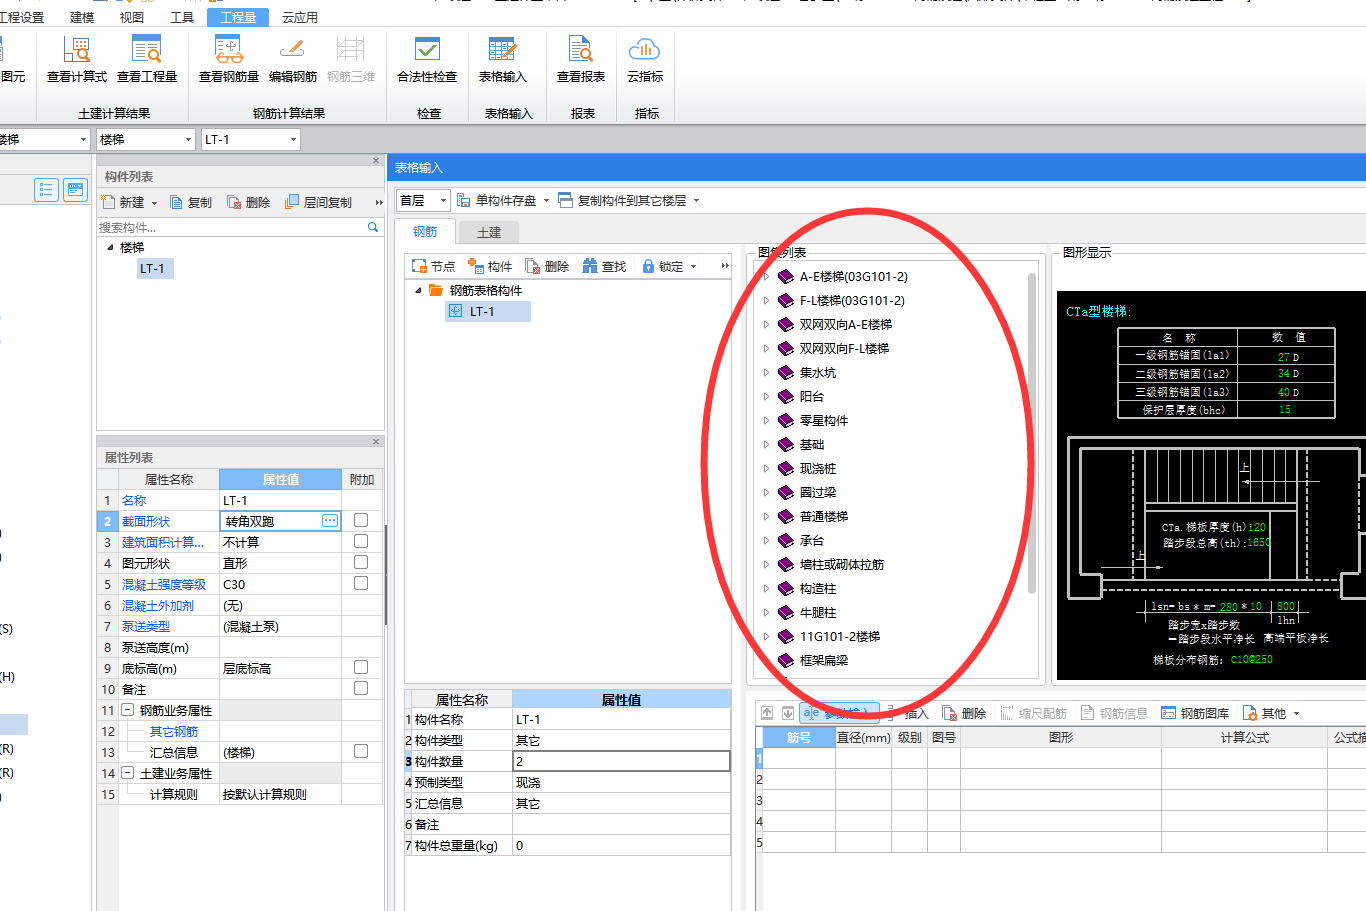Click the 混凝土强度等级 property name
The height and width of the screenshot is (911, 1366).
click(164, 584)
